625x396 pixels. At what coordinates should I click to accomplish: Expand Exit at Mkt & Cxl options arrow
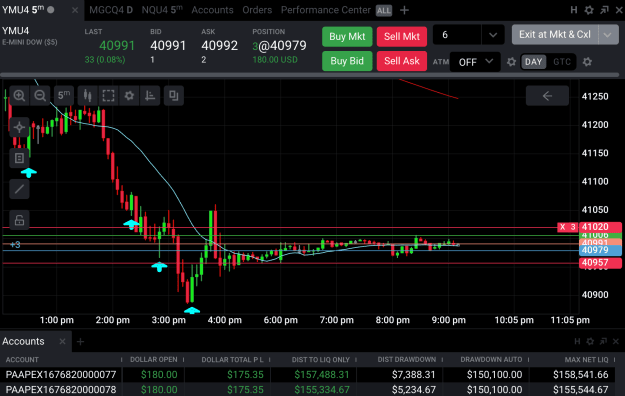[608, 35]
